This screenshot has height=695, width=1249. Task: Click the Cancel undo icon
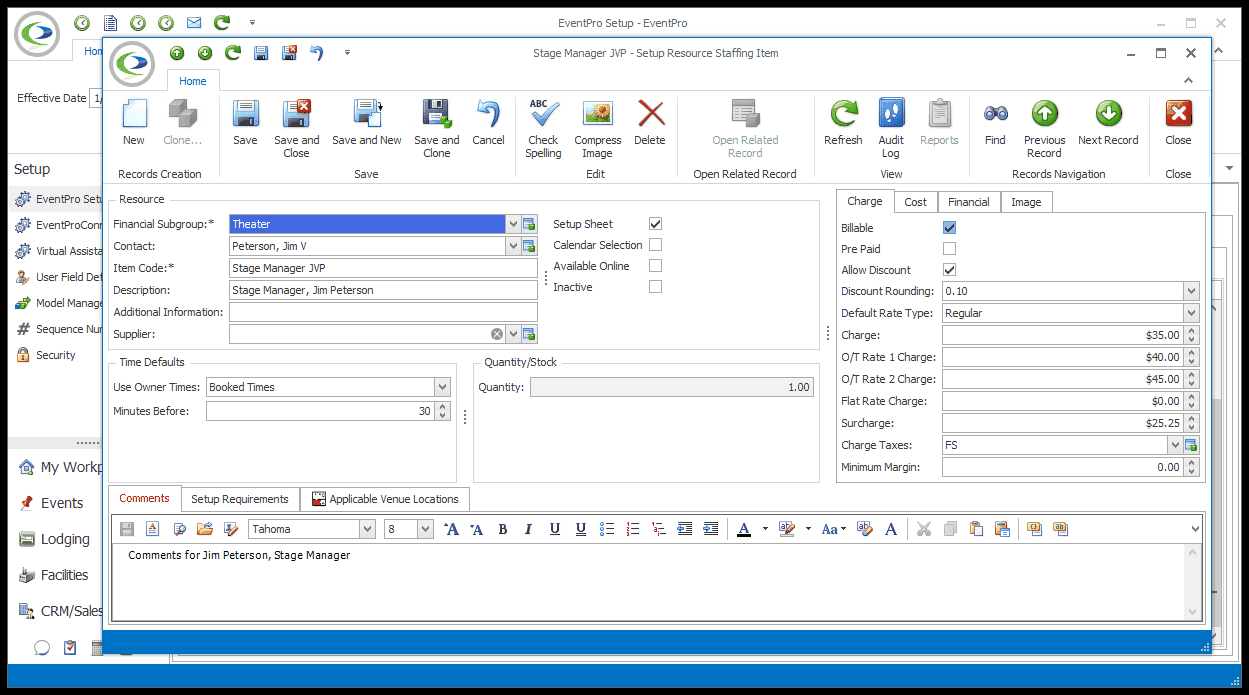(488, 114)
